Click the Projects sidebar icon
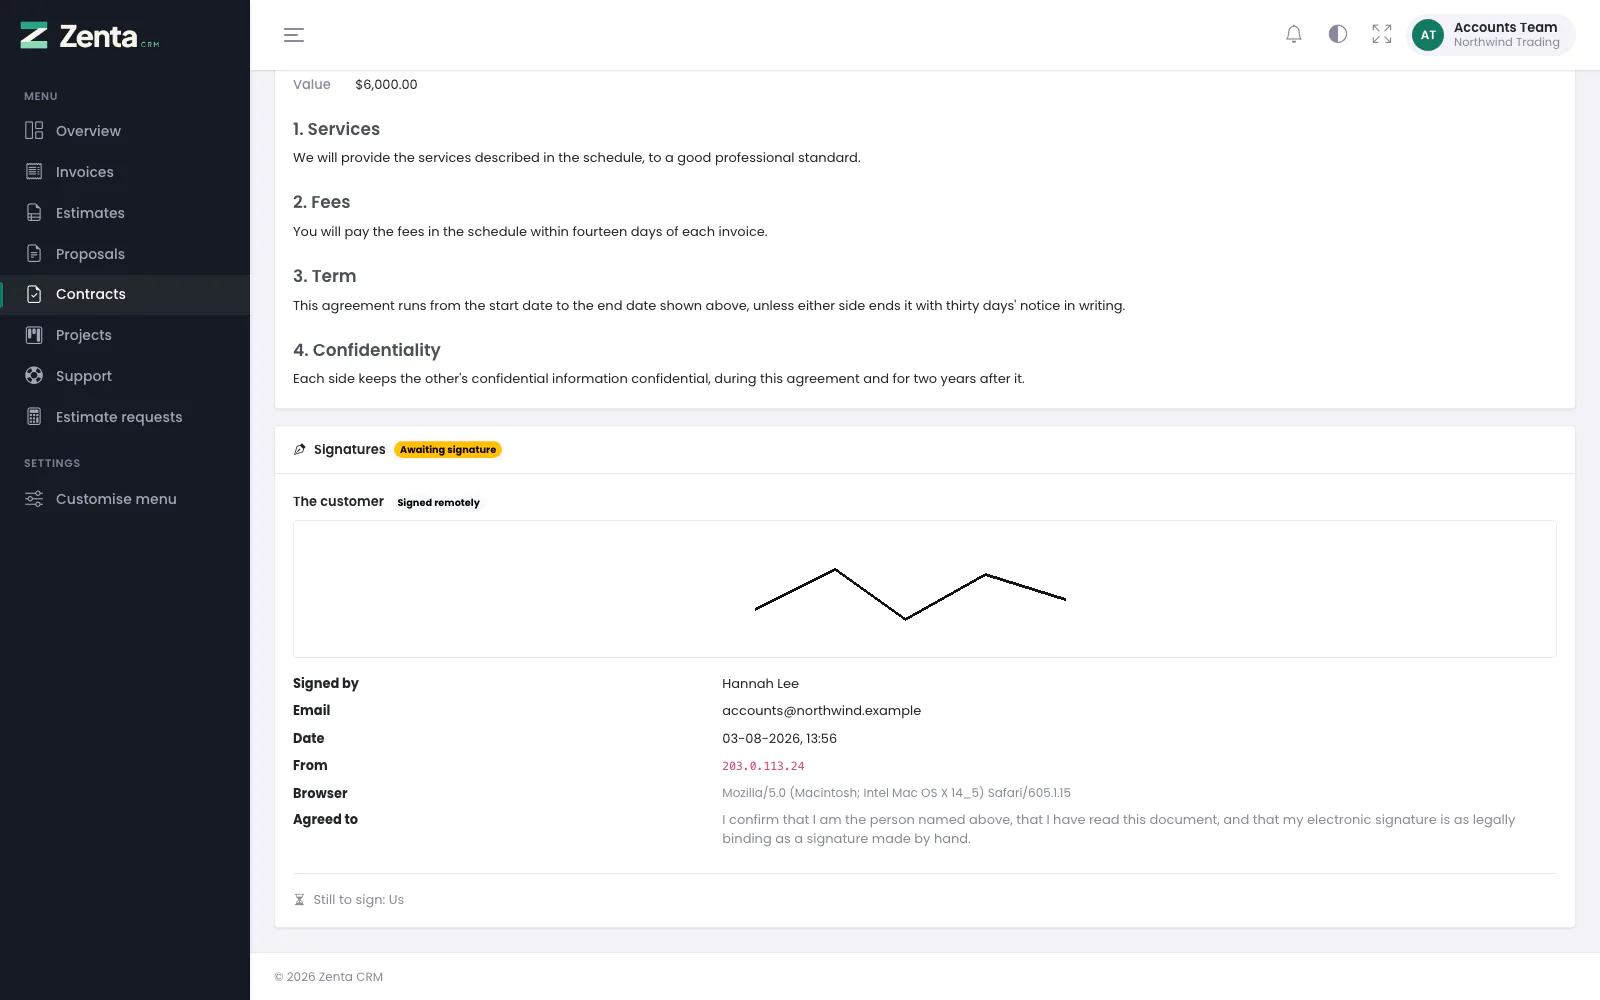1600x1000 pixels. (34, 335)
